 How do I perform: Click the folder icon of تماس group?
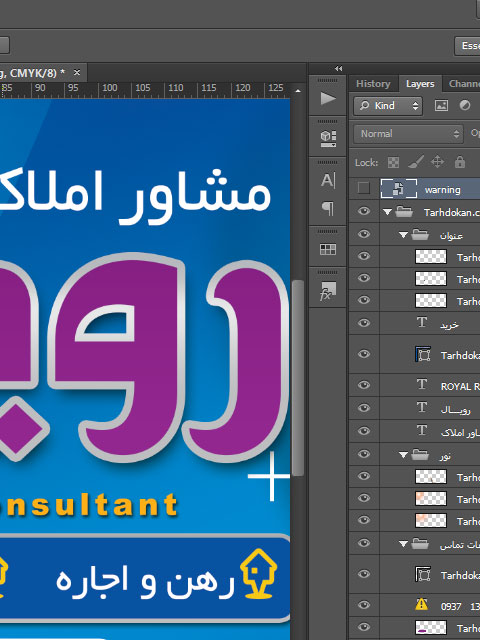420,543
